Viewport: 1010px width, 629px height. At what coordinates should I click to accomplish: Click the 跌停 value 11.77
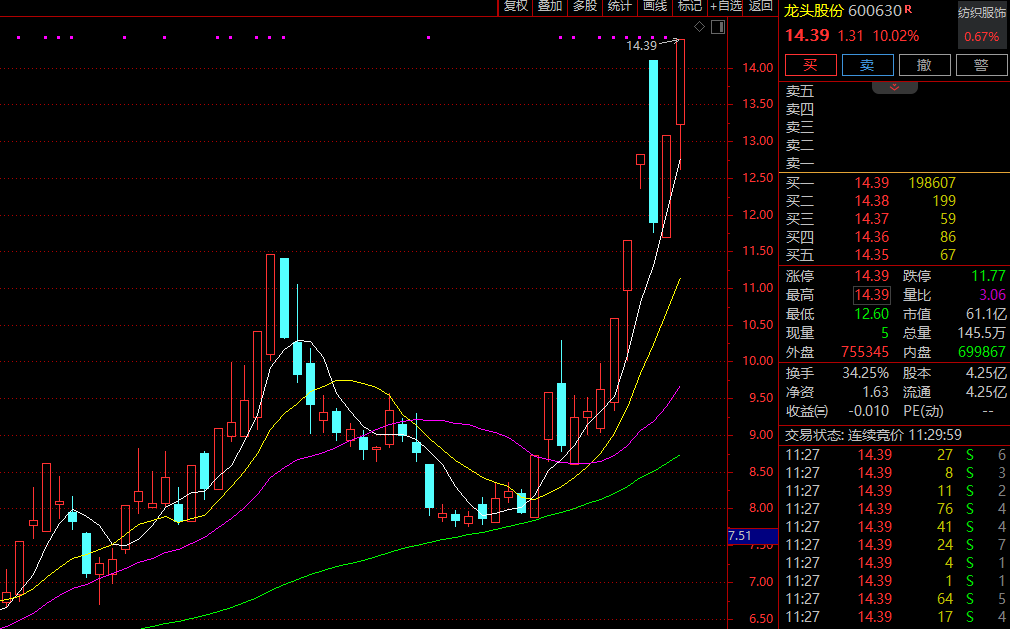[988, 276]
